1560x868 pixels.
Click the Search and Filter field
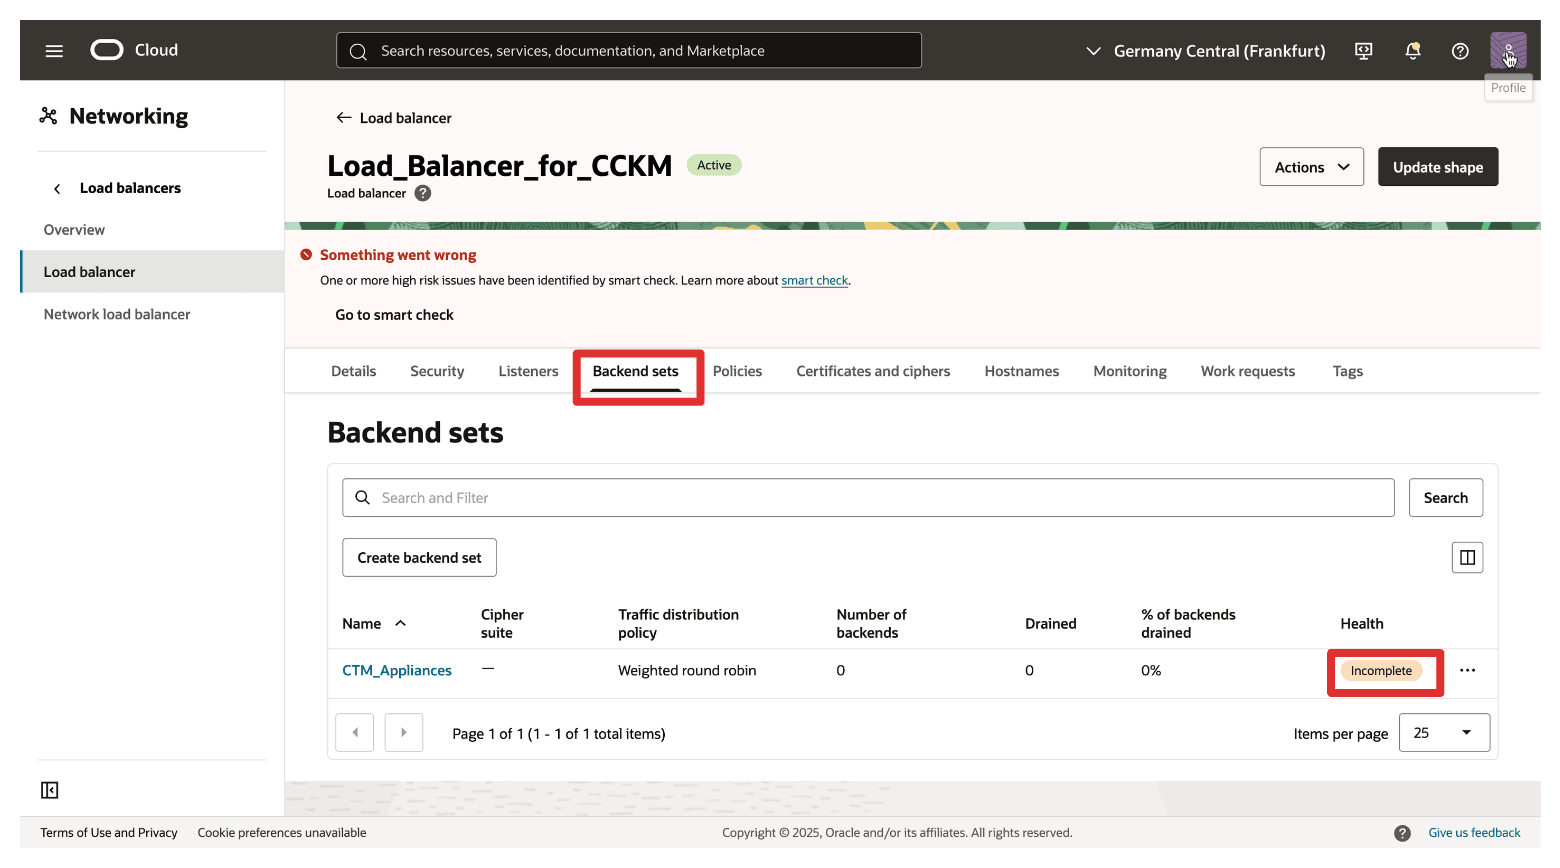point(868,498)
